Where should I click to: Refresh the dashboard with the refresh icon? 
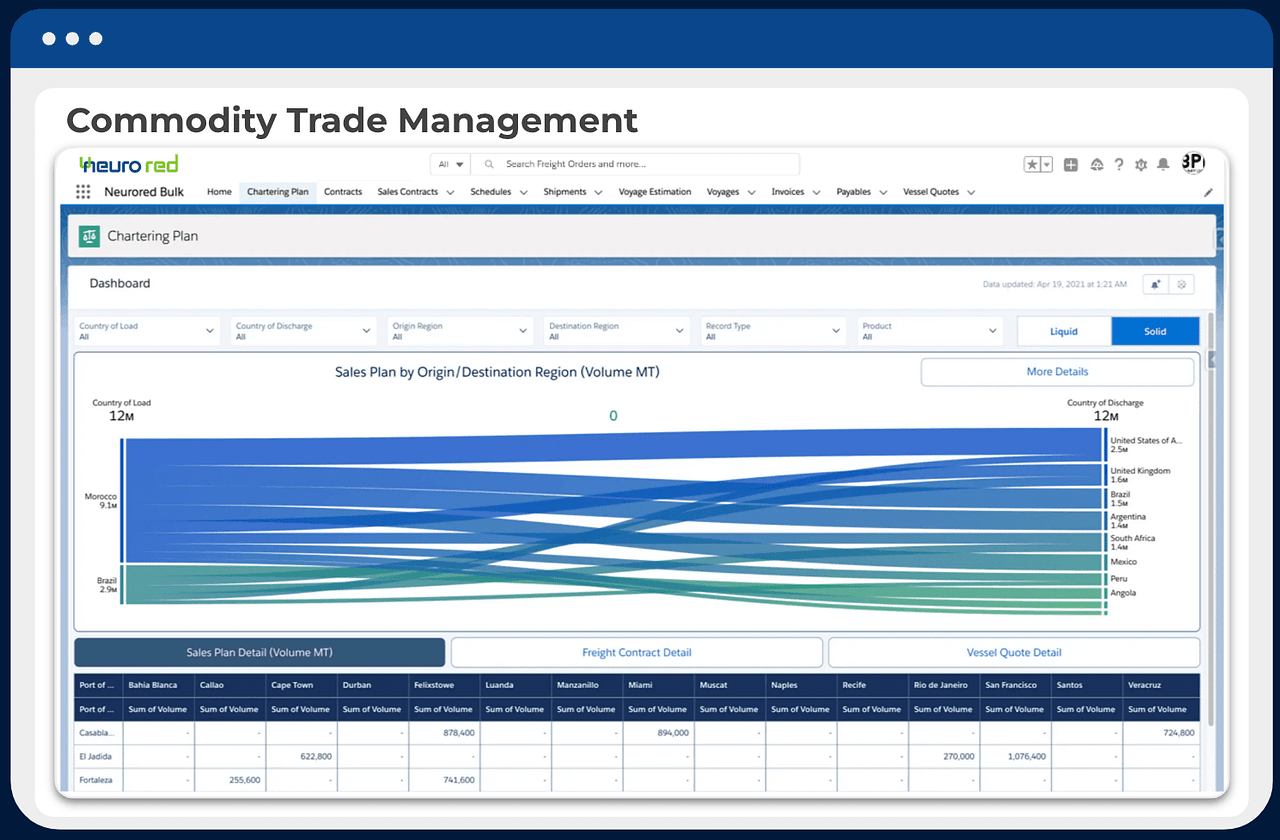pos(1183,284)
